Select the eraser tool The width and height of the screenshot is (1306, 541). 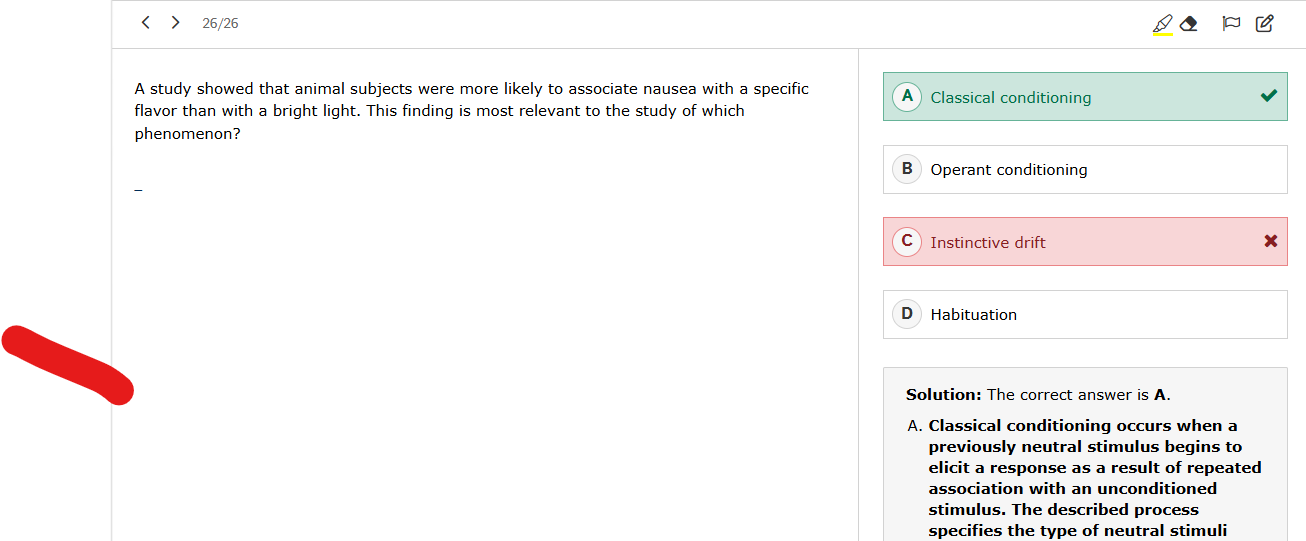point(1189,24)
